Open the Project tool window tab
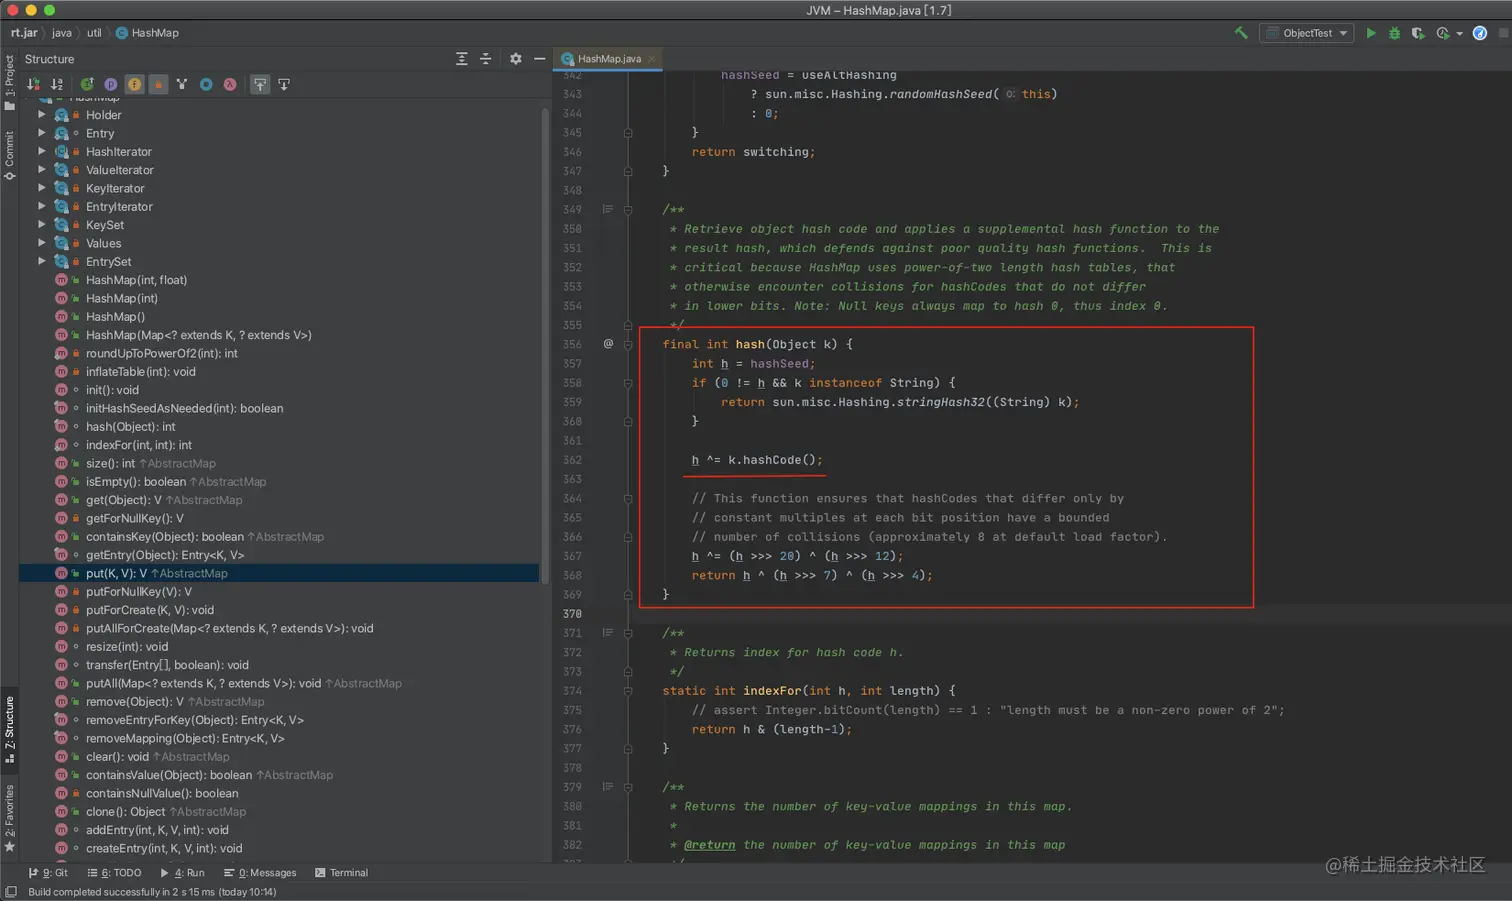The image size is (1512, 901). (x=9, y=82)
